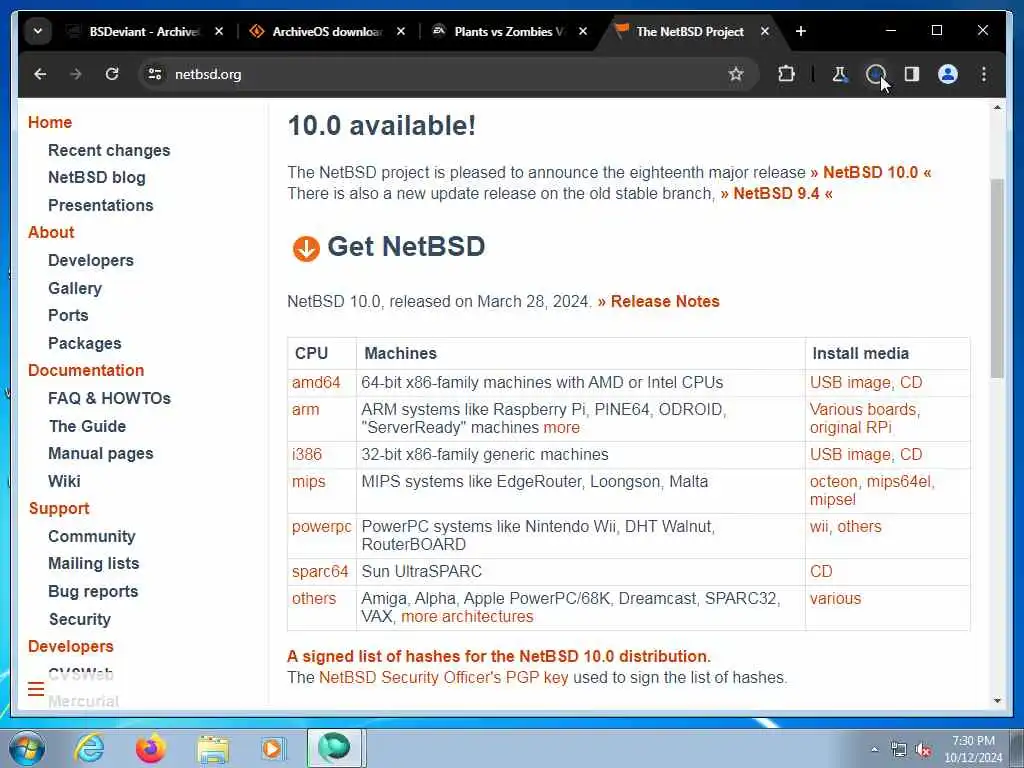Open the Gallery sidebar link
Screen dimensions: 1024x768
(x=75, y=288)
